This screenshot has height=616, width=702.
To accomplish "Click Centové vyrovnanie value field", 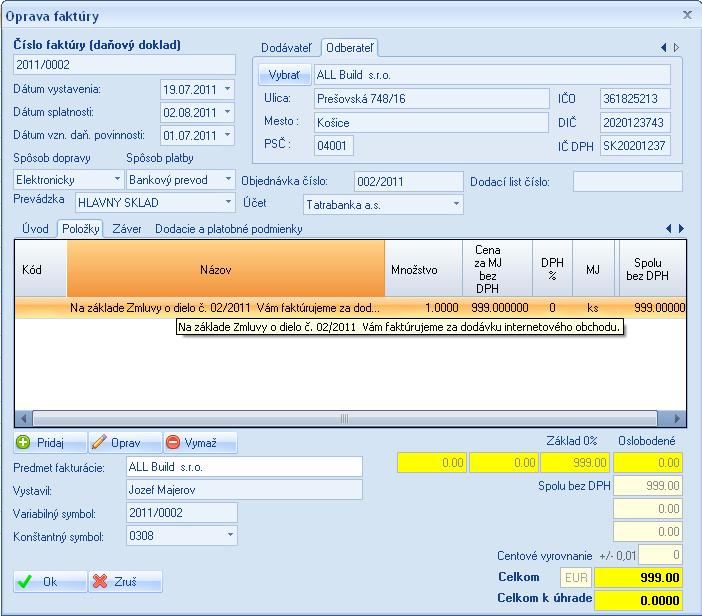I will (x=660, y=555).
